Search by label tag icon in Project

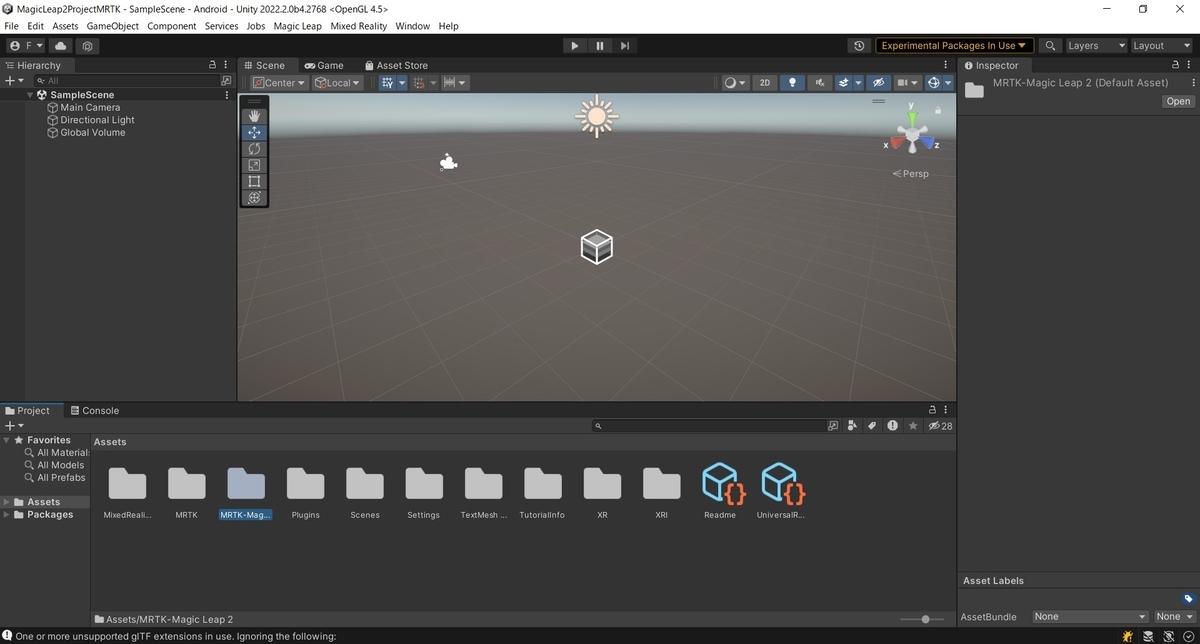click(x=872, y=426)
